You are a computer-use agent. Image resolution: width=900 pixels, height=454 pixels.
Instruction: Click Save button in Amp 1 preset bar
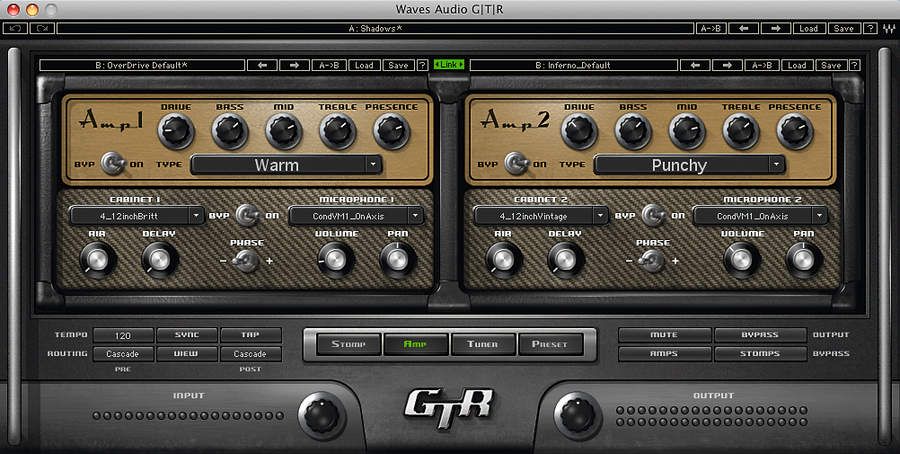pyautogui.click(x=398, y=65)
